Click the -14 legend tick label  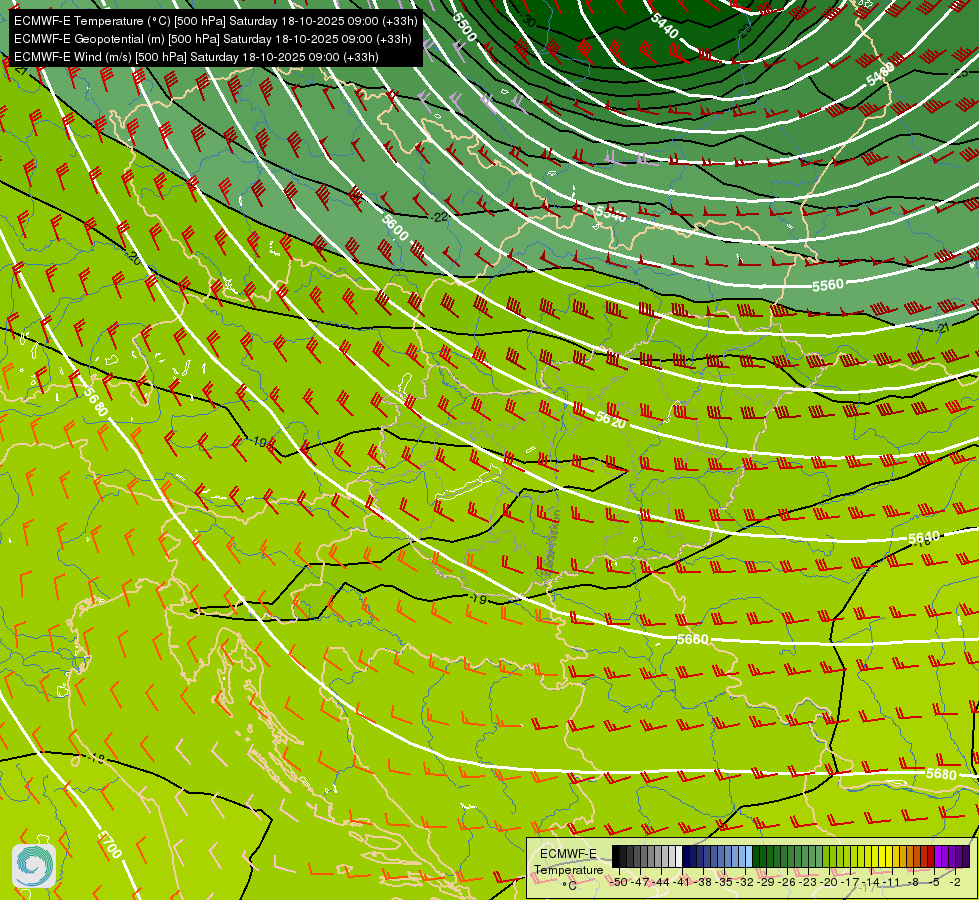(870, 882)
